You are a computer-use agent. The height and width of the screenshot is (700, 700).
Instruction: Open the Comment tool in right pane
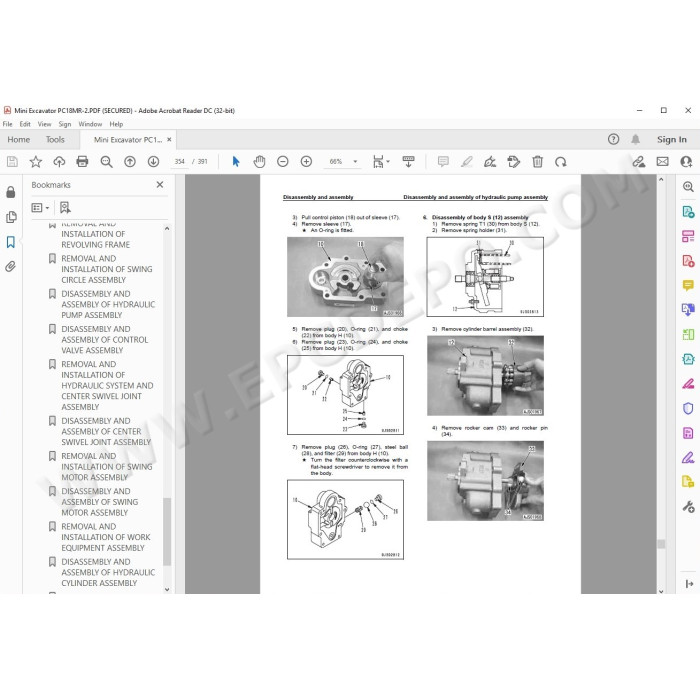(x=688, y=285)
